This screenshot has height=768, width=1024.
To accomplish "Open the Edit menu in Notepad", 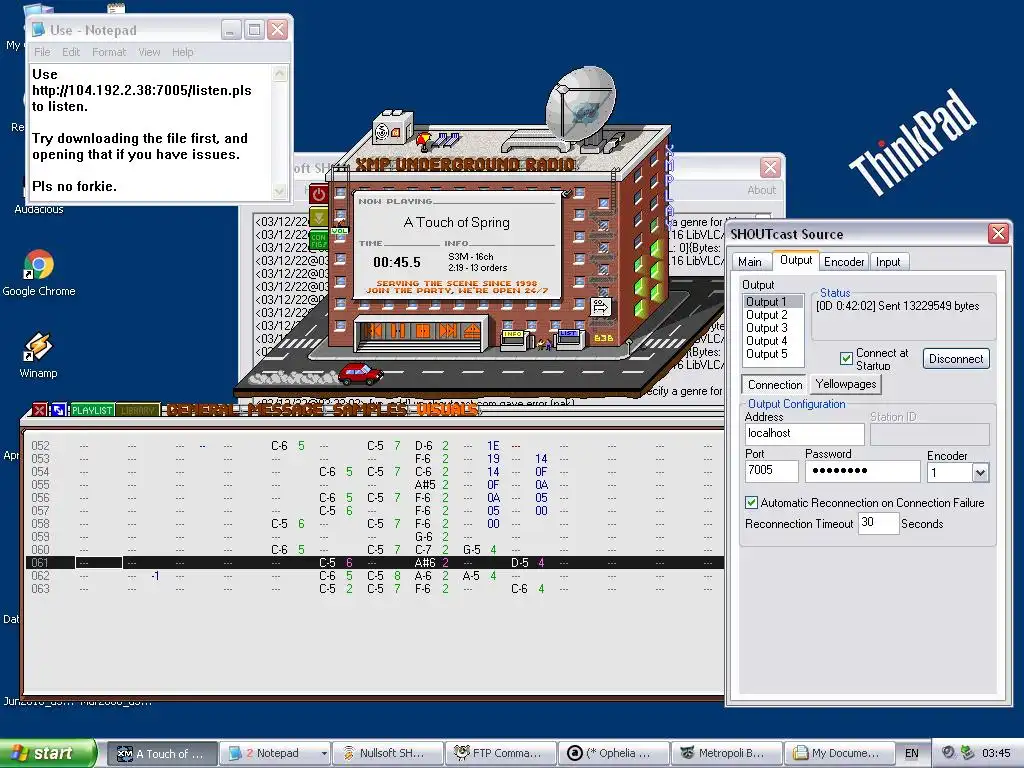I will [x=71, y=52].
